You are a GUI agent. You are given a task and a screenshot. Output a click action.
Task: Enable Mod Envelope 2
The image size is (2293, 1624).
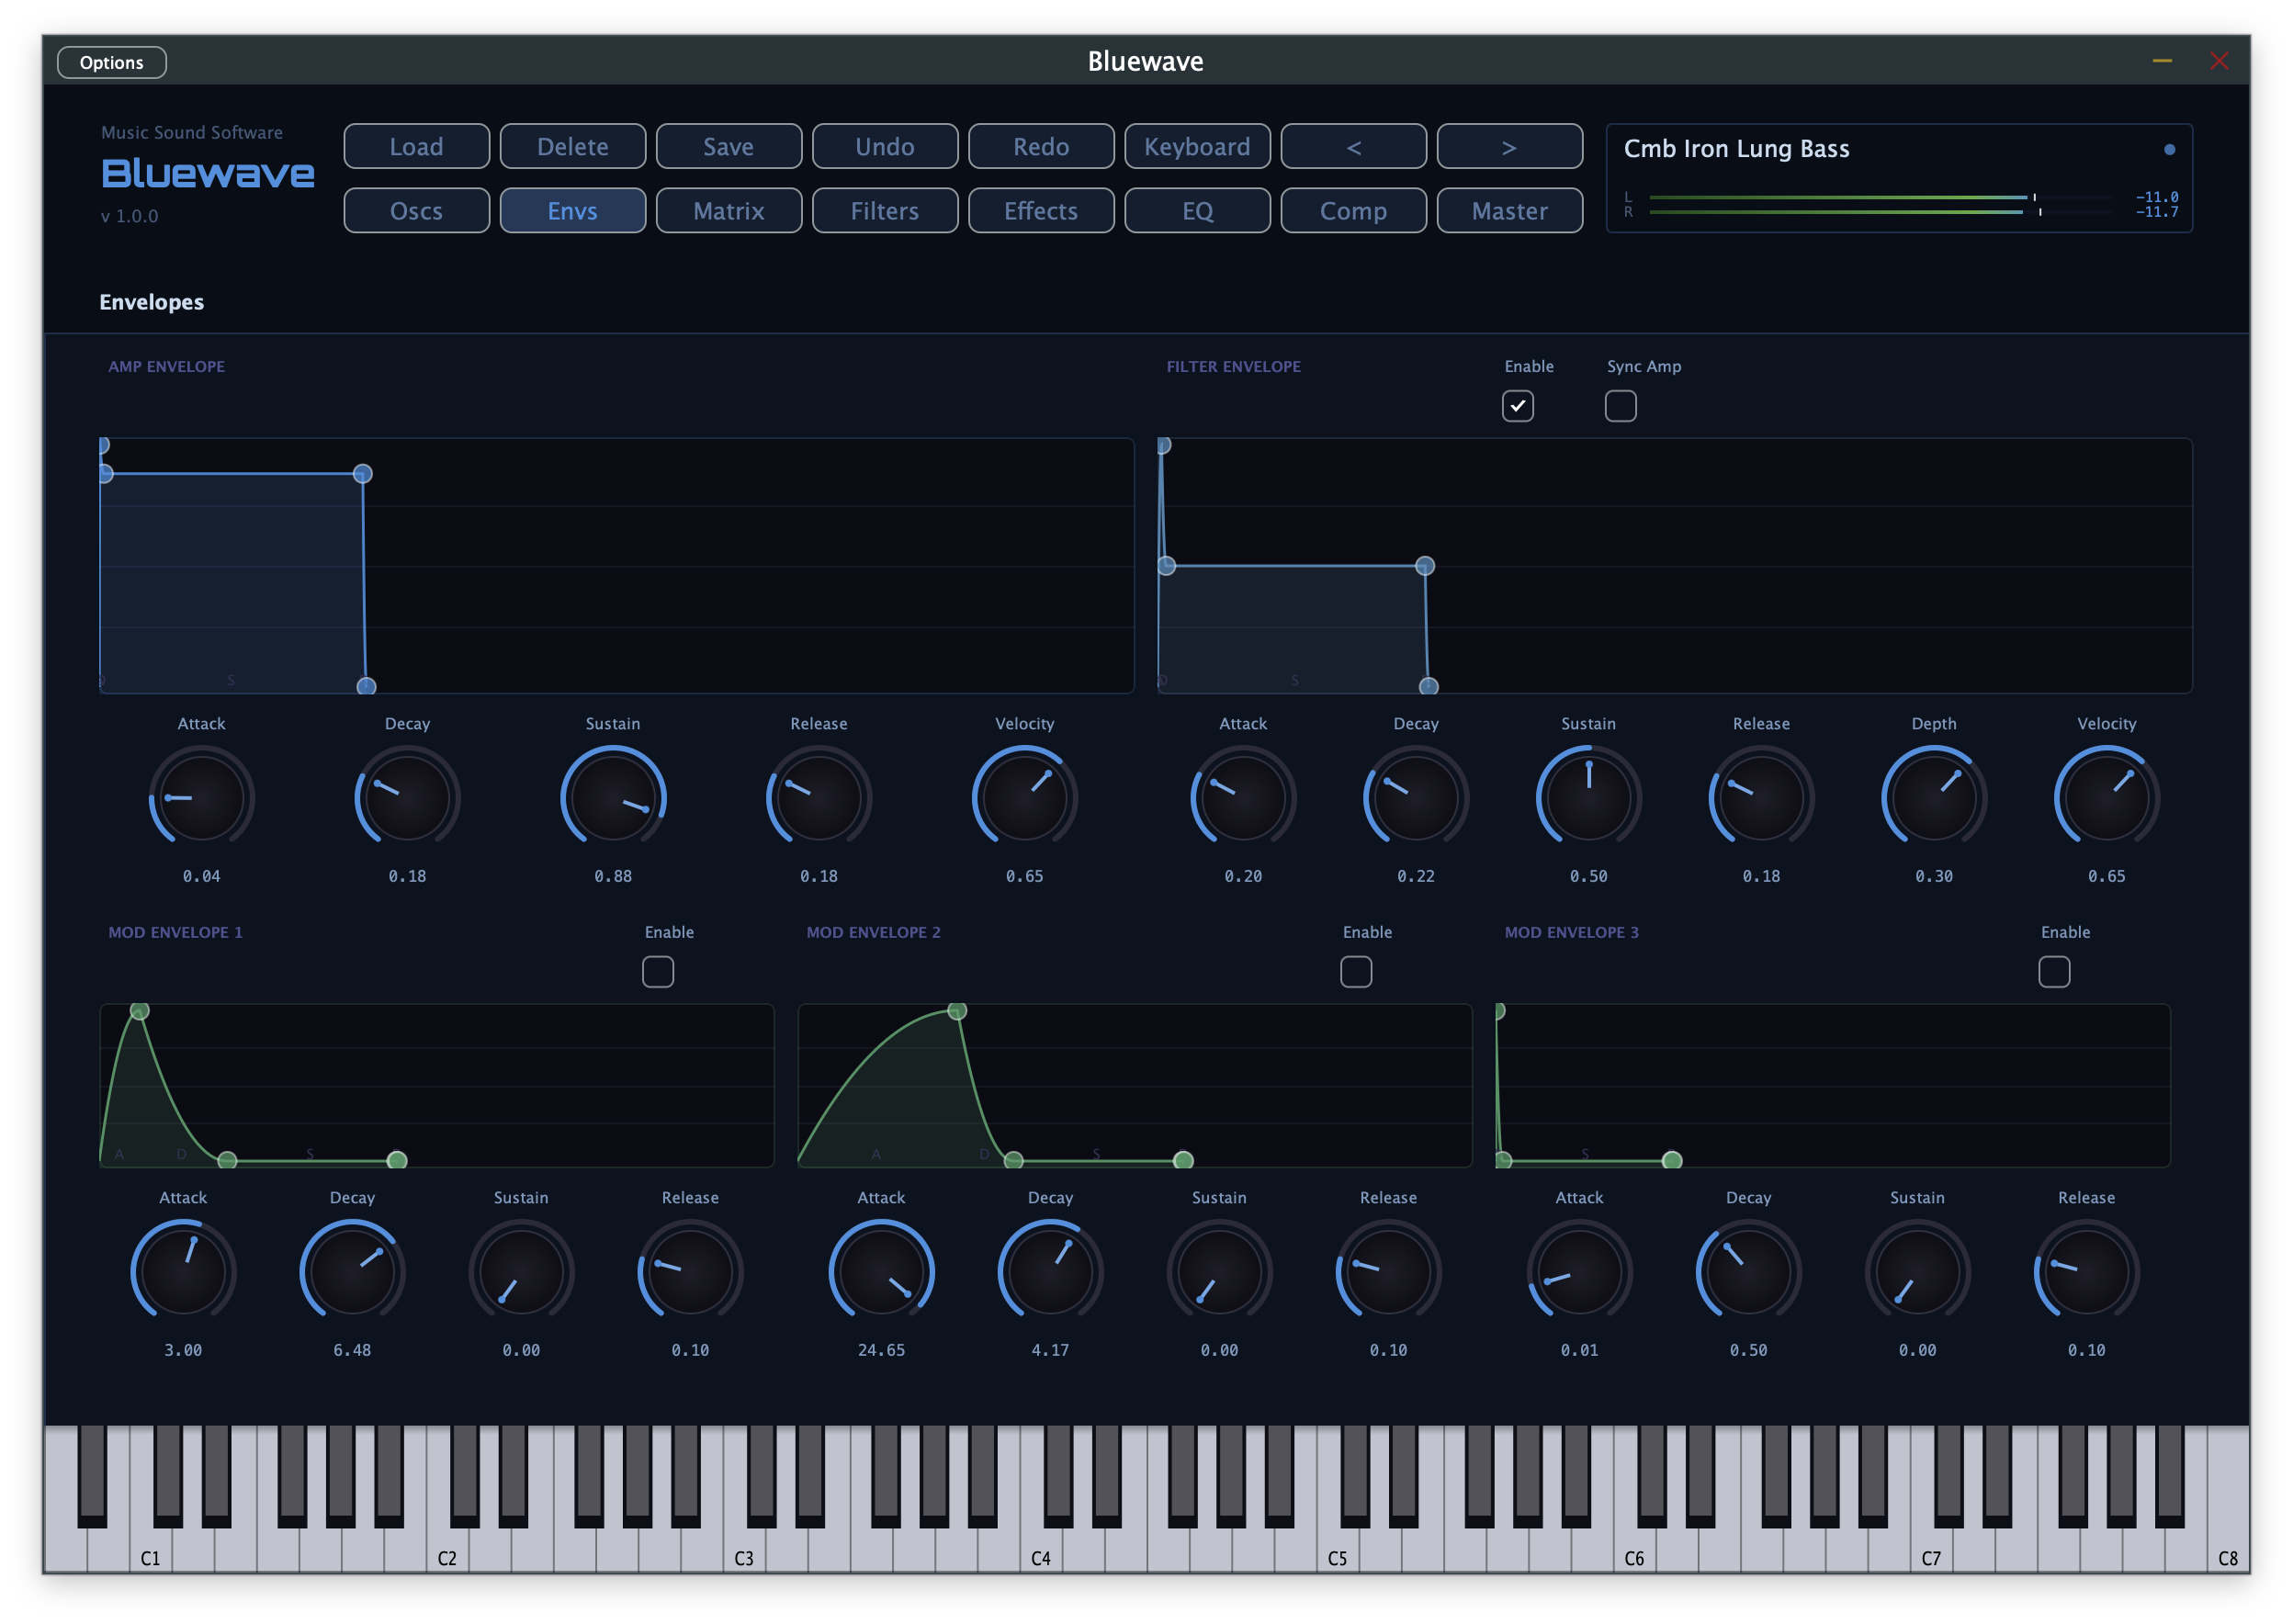(1355, 971)
